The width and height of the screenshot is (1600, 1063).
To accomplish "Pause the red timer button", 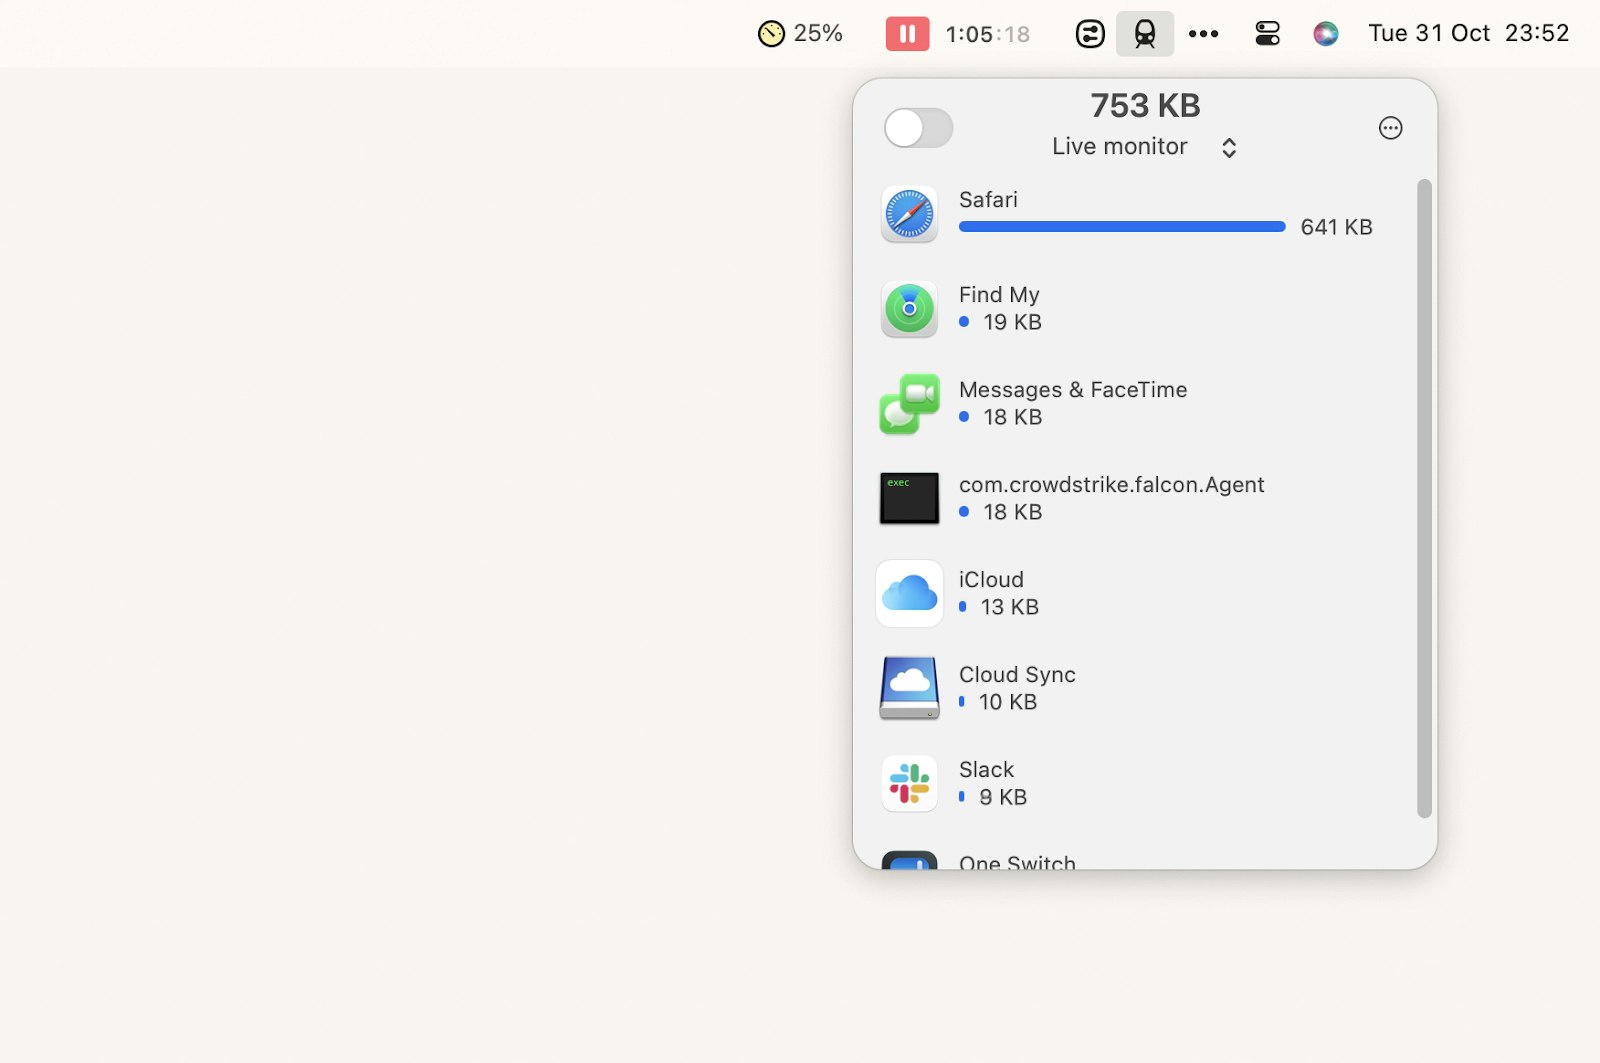I will (x=907, y=34).
